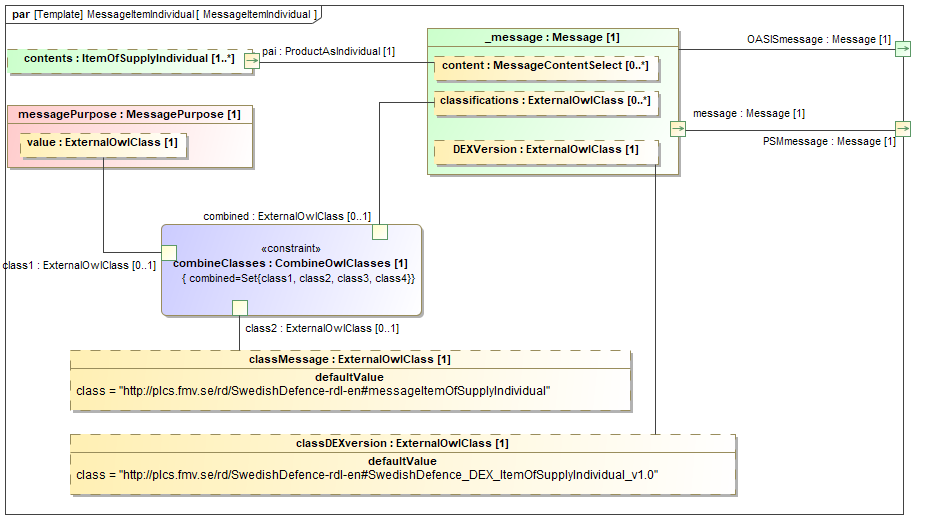Click the combineClasses constraint block name
The width and height of the screenshot is (928, 529).
tap(290, 263)
